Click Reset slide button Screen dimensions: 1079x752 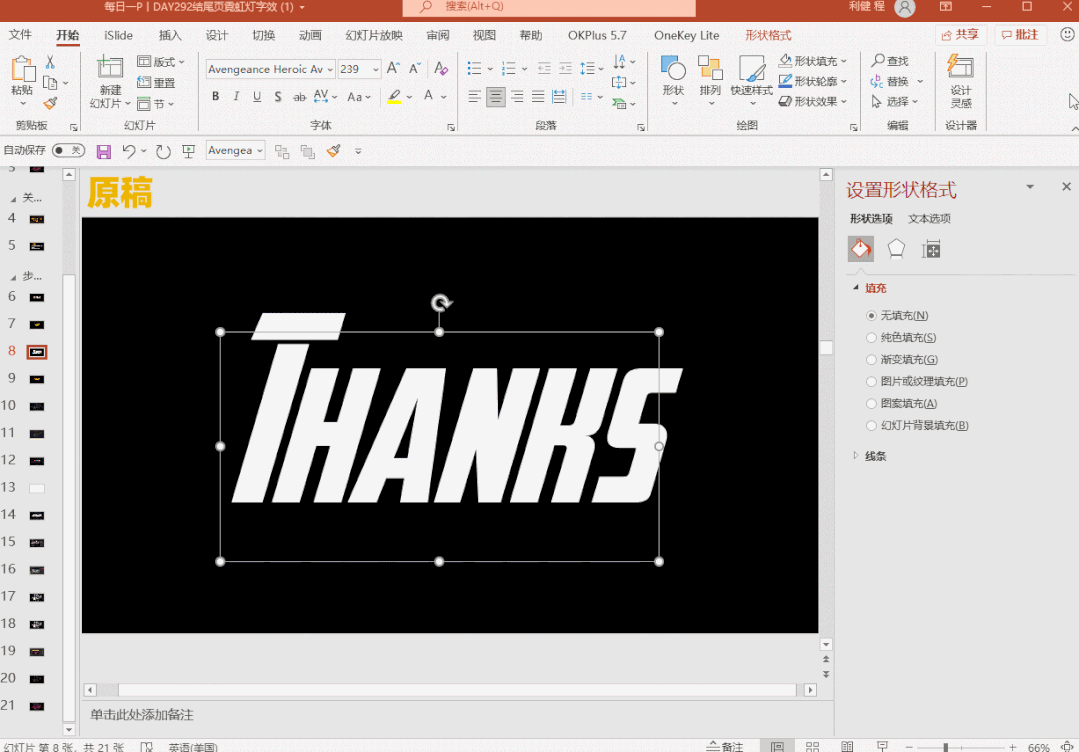tap(156, 83)
